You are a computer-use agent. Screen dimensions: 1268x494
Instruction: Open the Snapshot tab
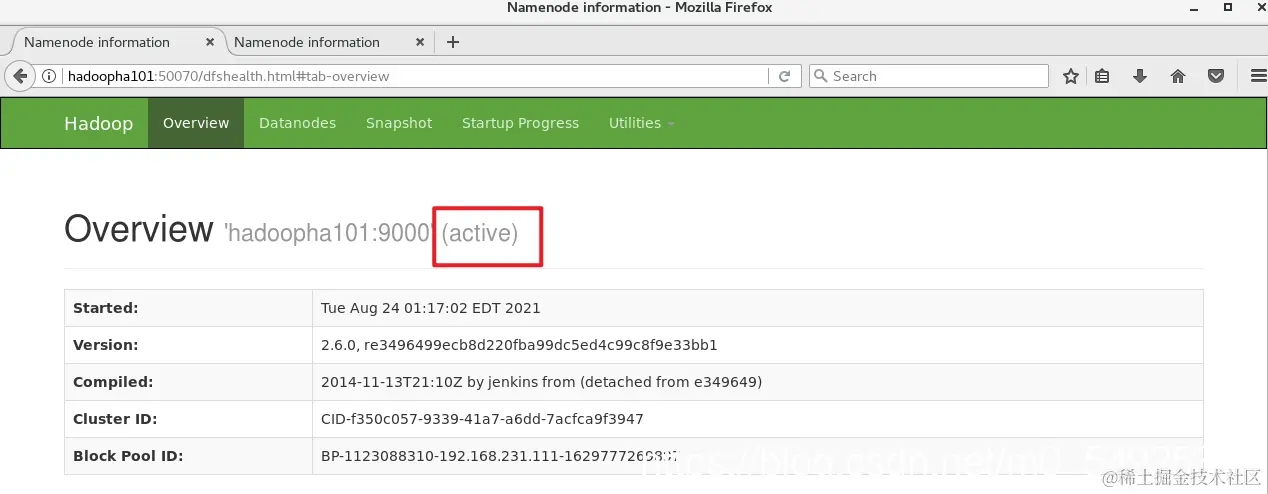pos(399,123)
